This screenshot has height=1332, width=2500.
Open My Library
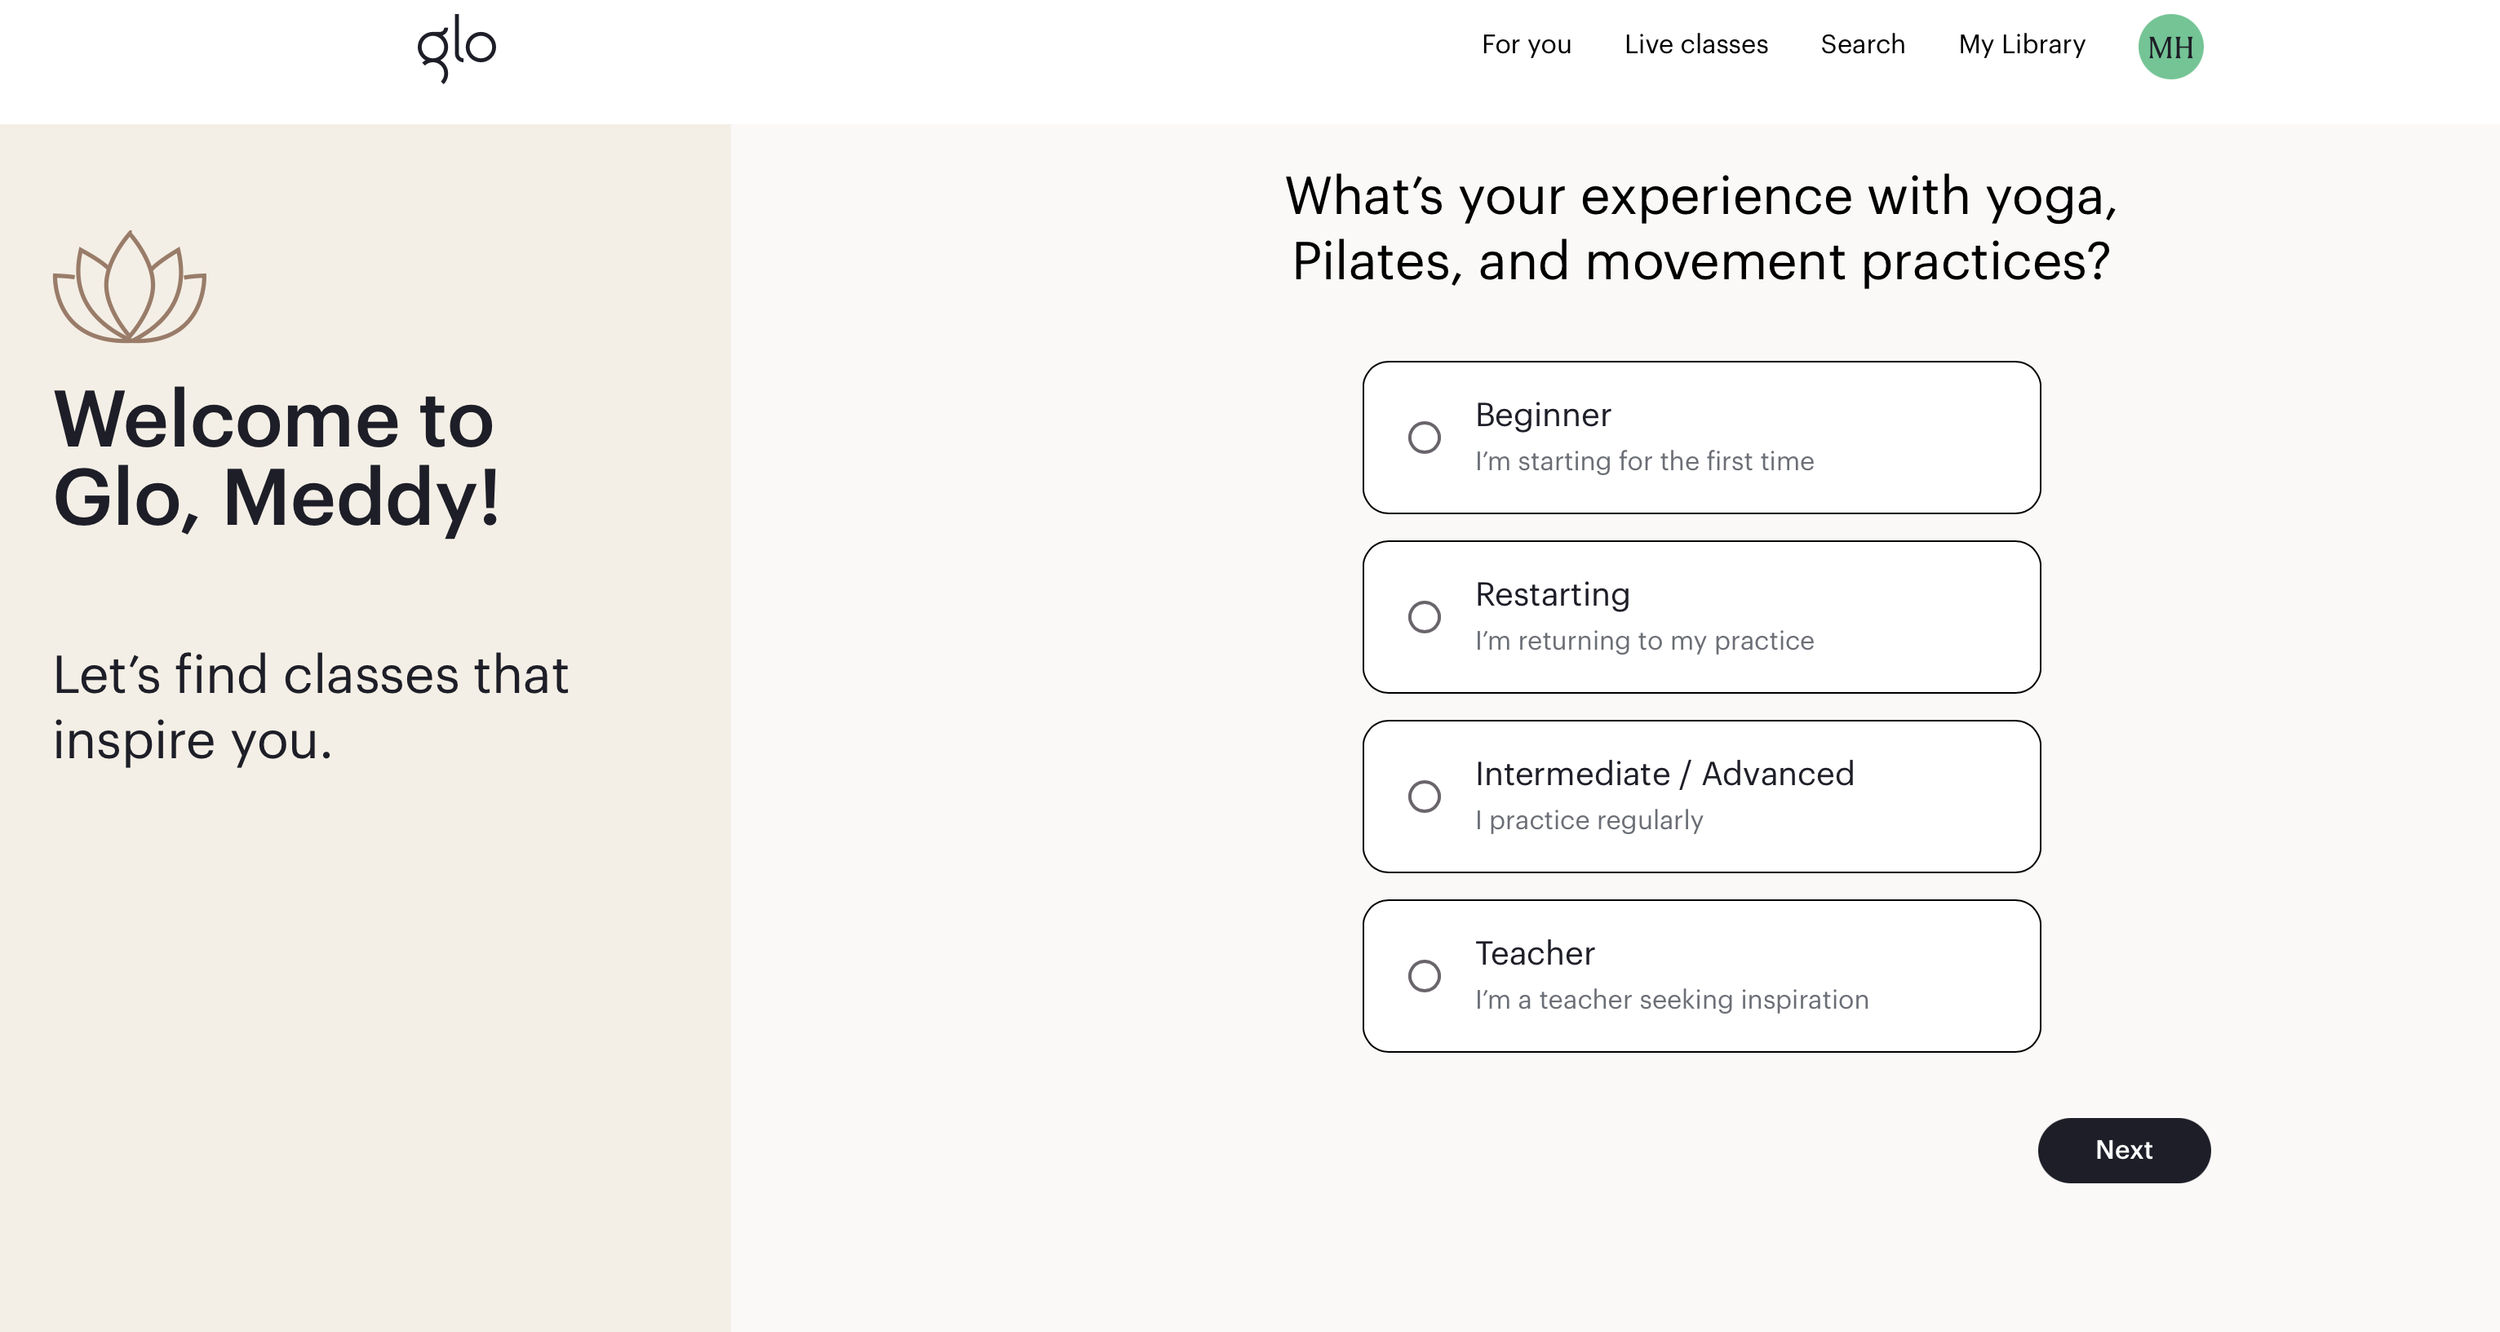pyautogui.click(x=2021, y=45)
